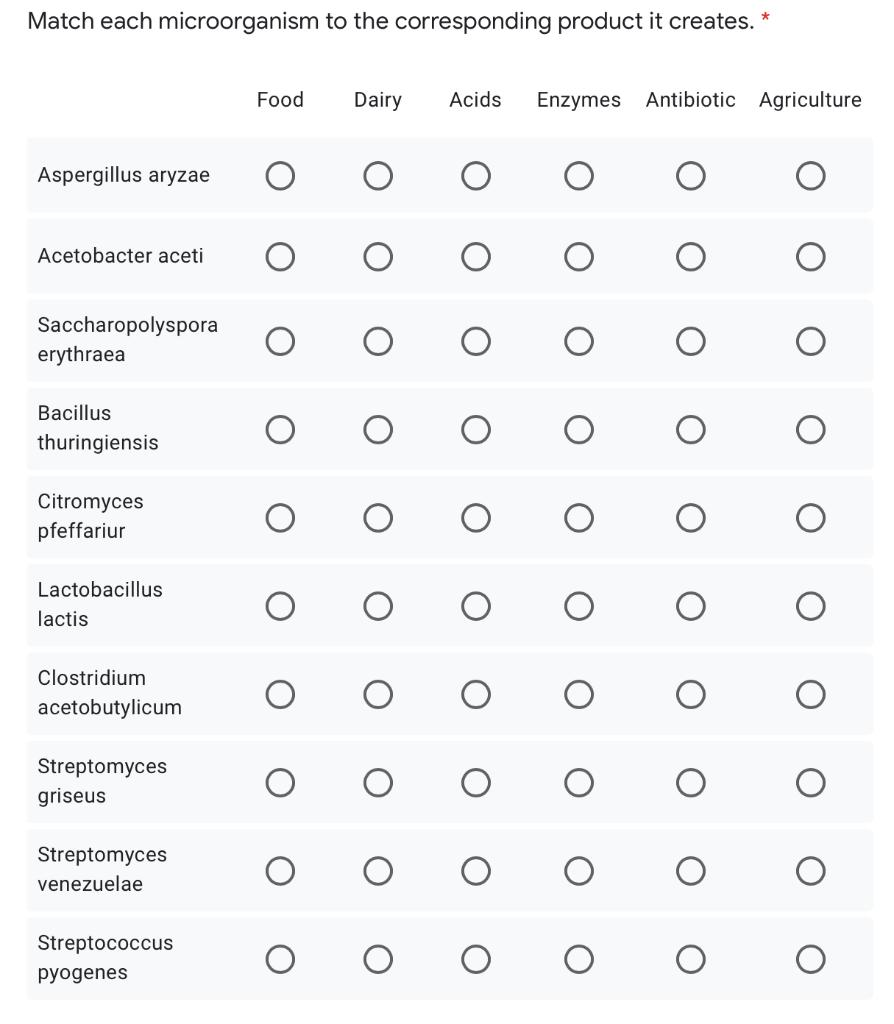This screenshot has height=1024, width=894.
Task: Choose Food for Citromyces pfeffariur
Action: pyautogui.click(x=280, y=516)
